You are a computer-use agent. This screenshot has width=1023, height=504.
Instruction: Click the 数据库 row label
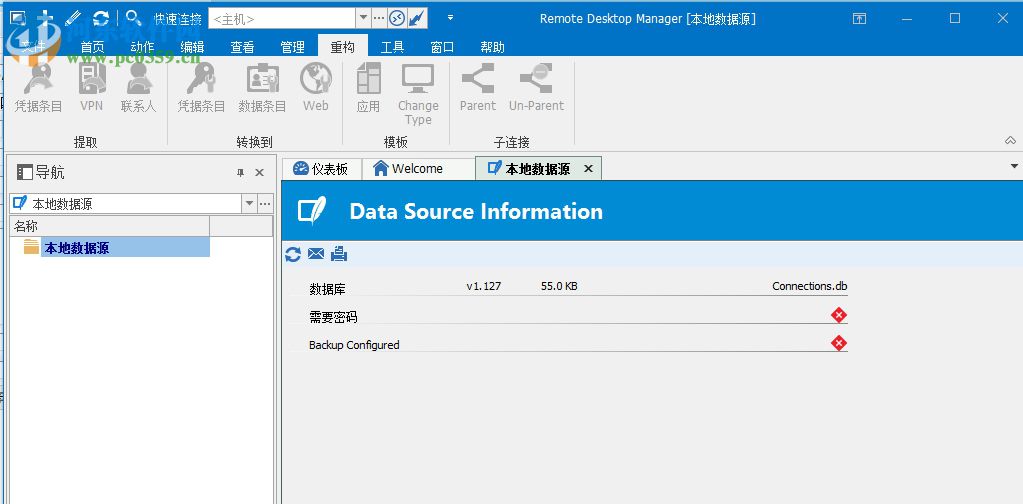coord(328,289)
